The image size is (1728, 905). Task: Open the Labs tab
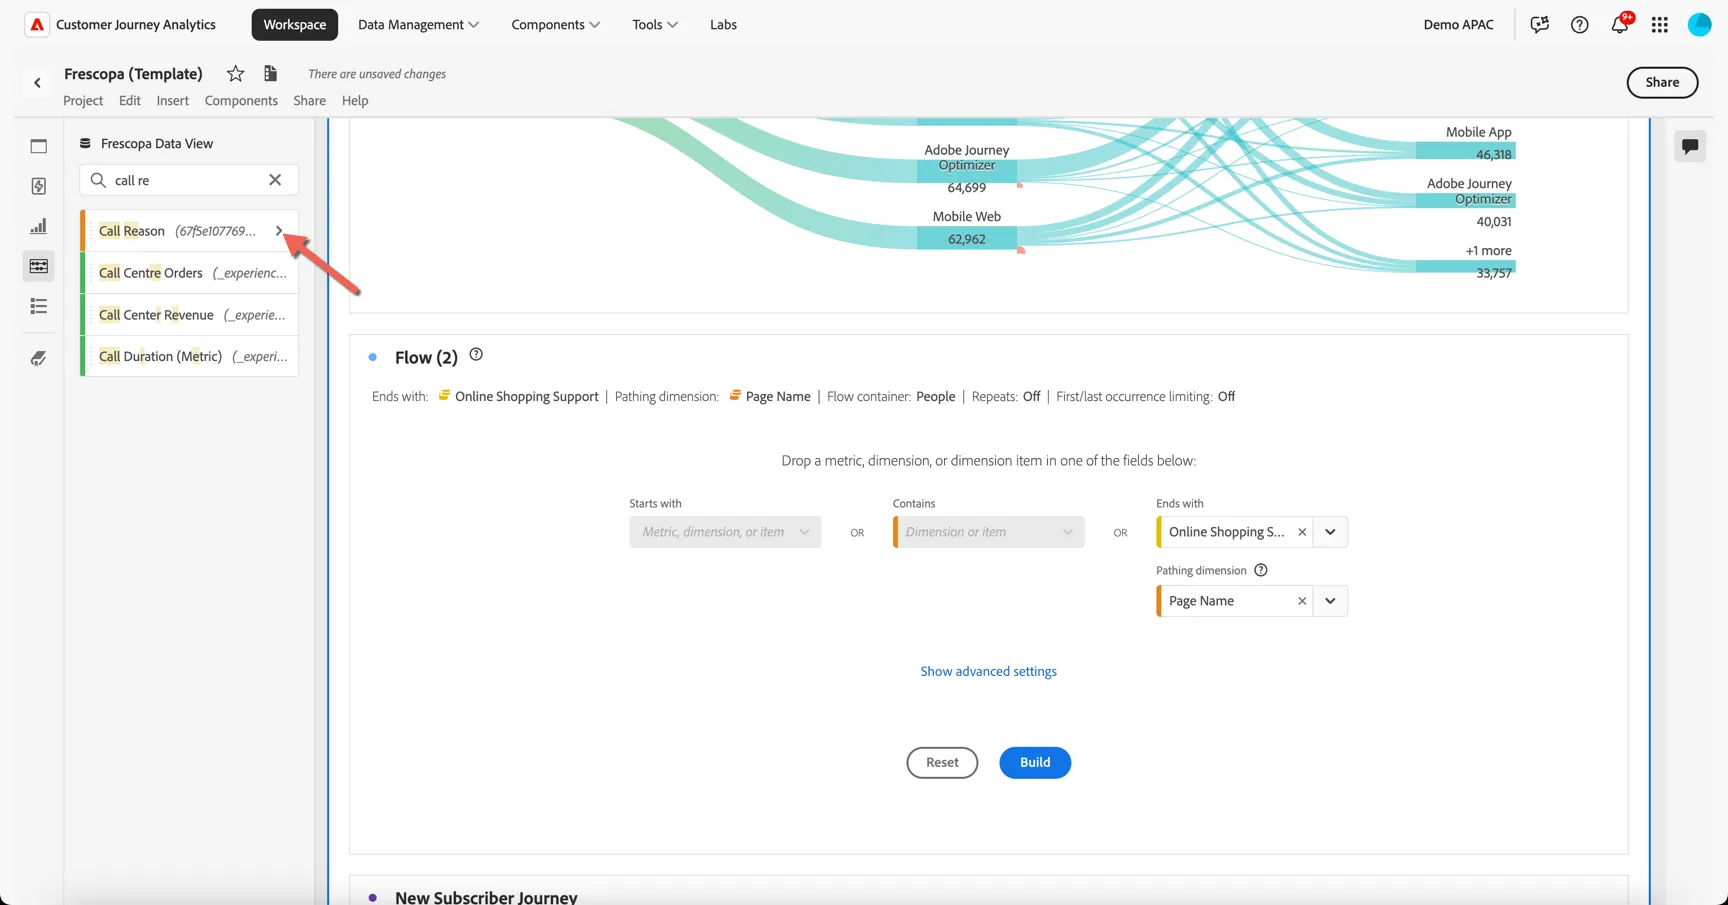(723, 25)
